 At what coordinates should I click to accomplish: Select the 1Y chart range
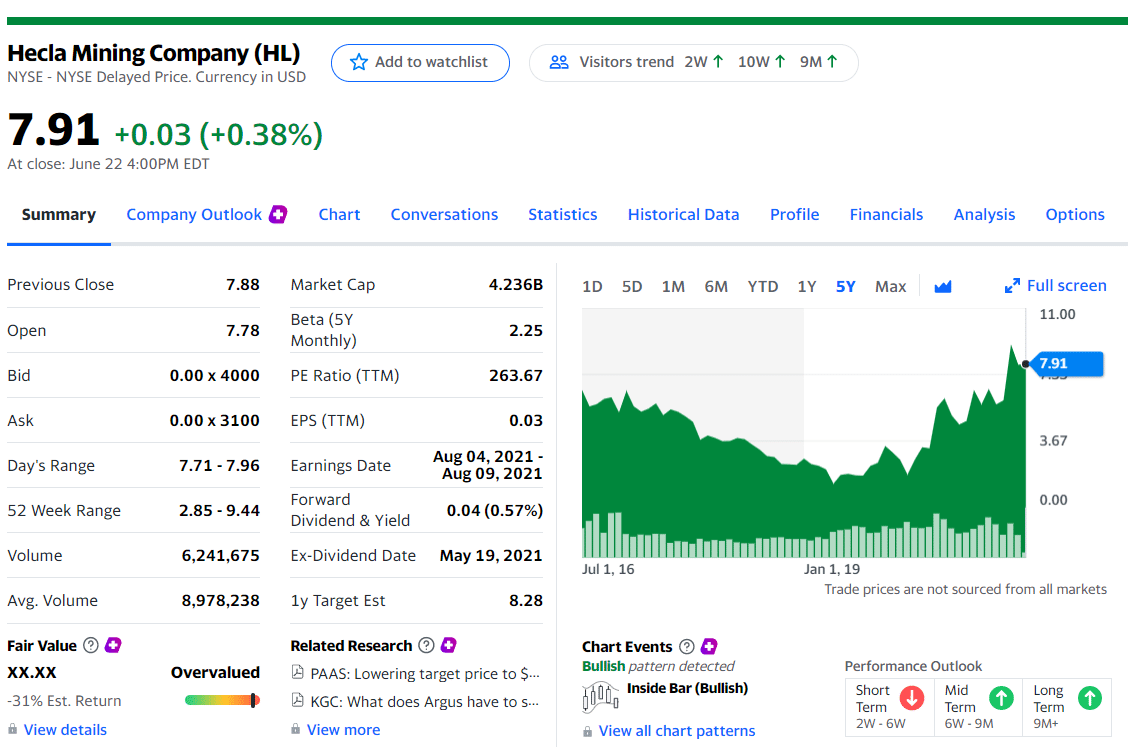point(807,286)
